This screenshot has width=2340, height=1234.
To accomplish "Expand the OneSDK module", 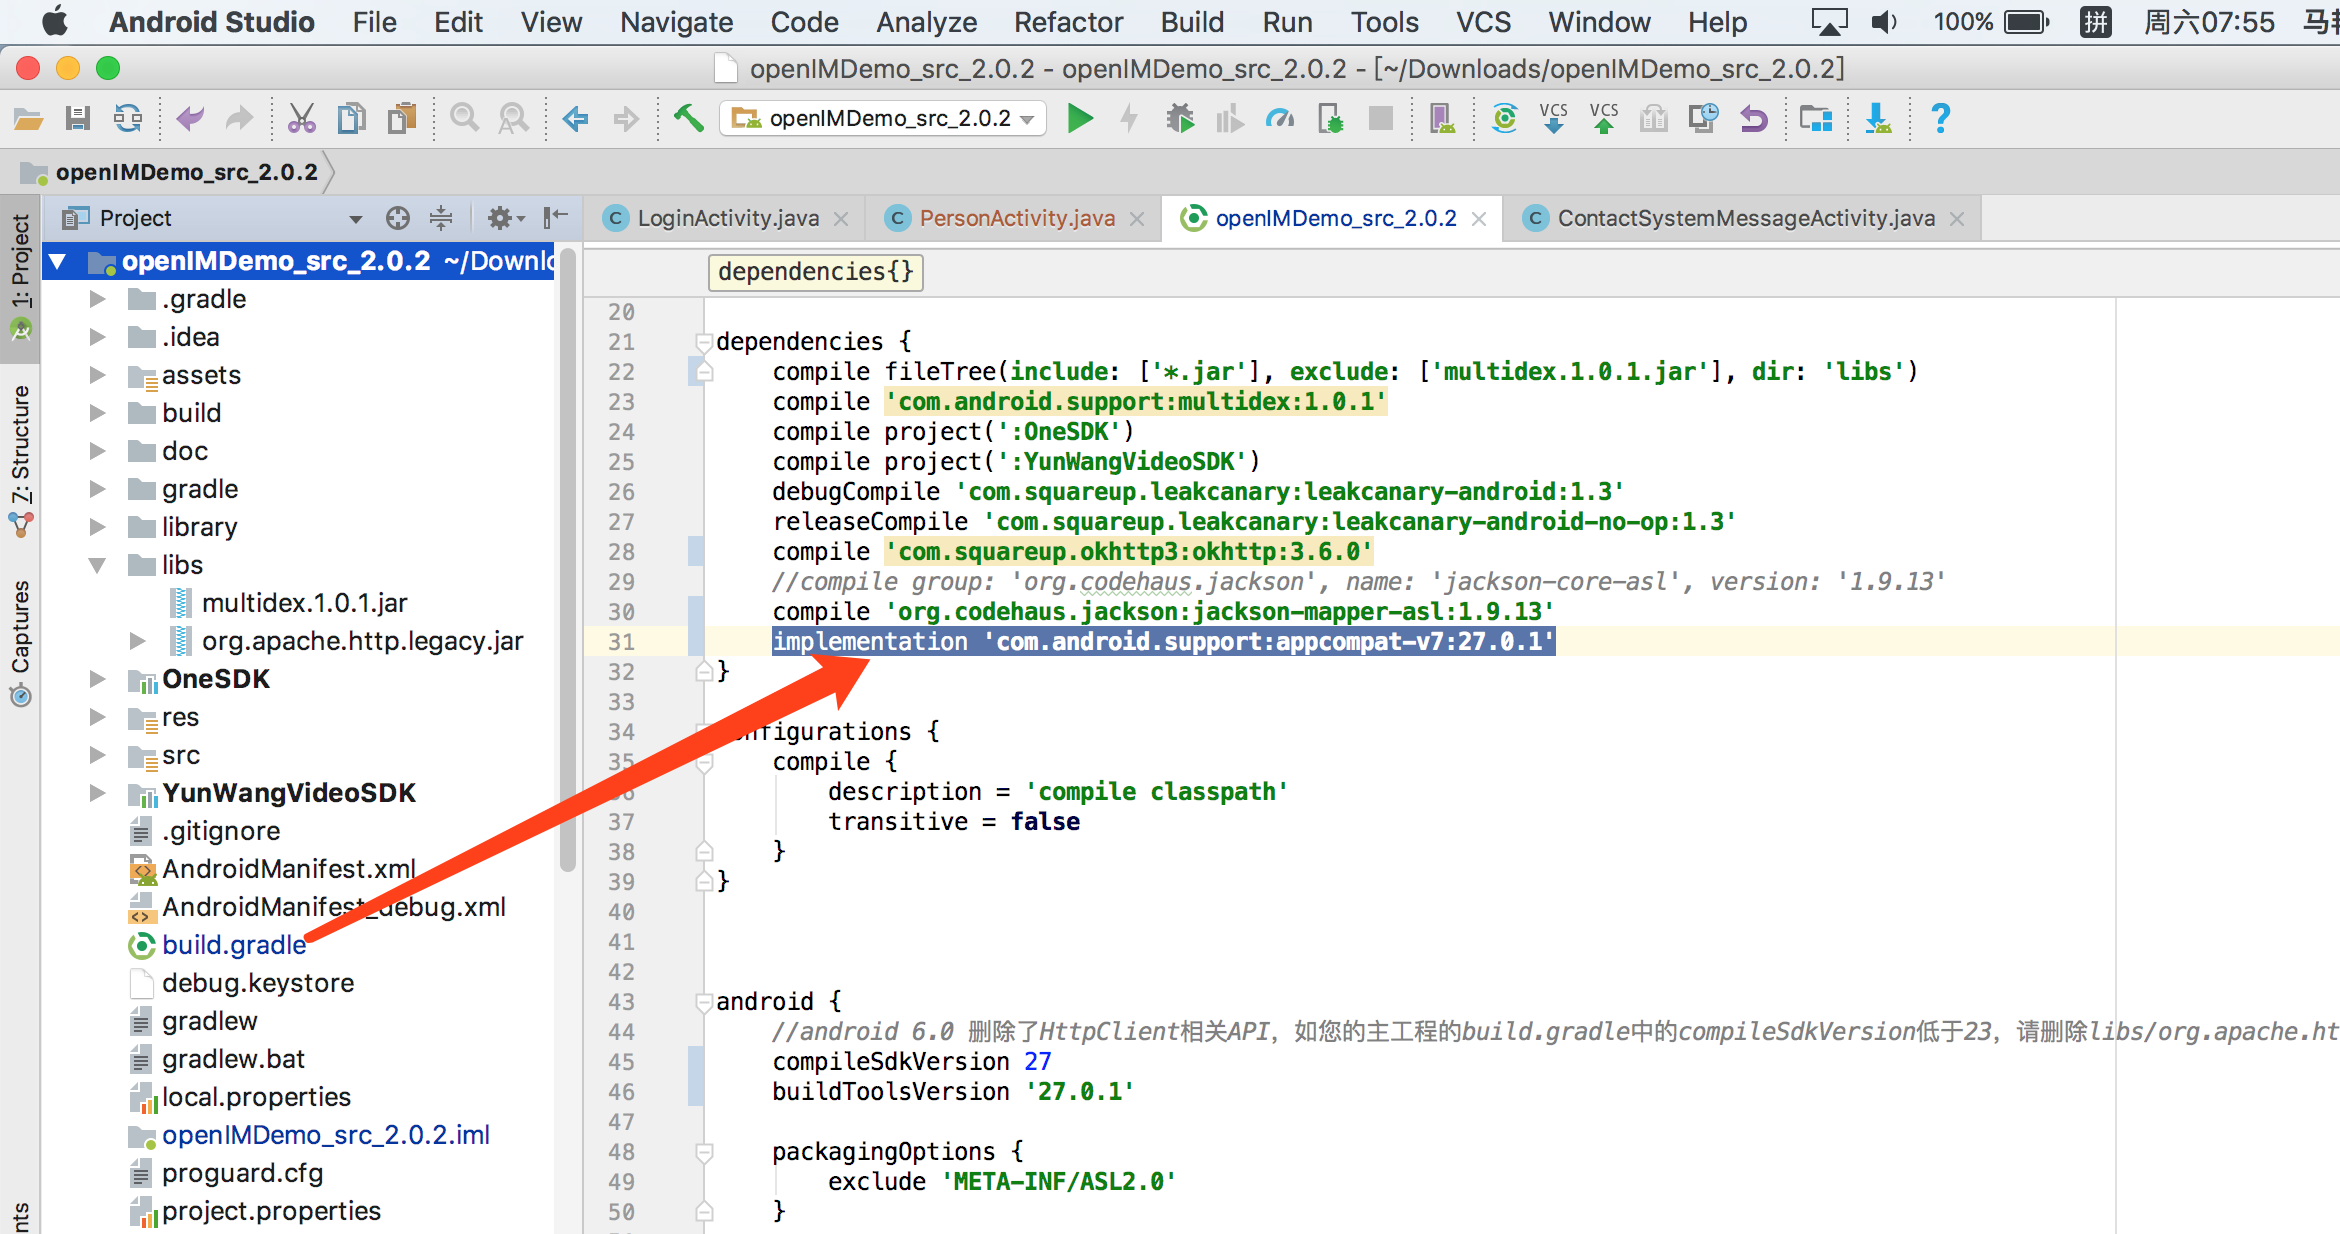I will tap(97, 679).
